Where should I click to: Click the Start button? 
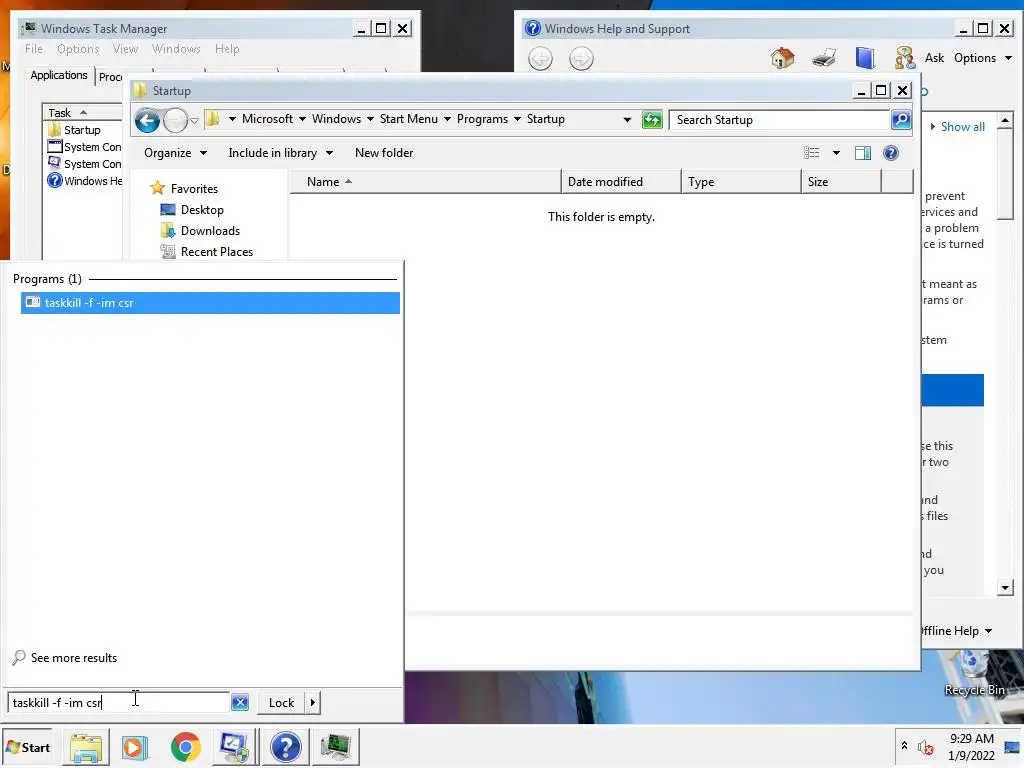pyautogui.click(x=29, y=747)
